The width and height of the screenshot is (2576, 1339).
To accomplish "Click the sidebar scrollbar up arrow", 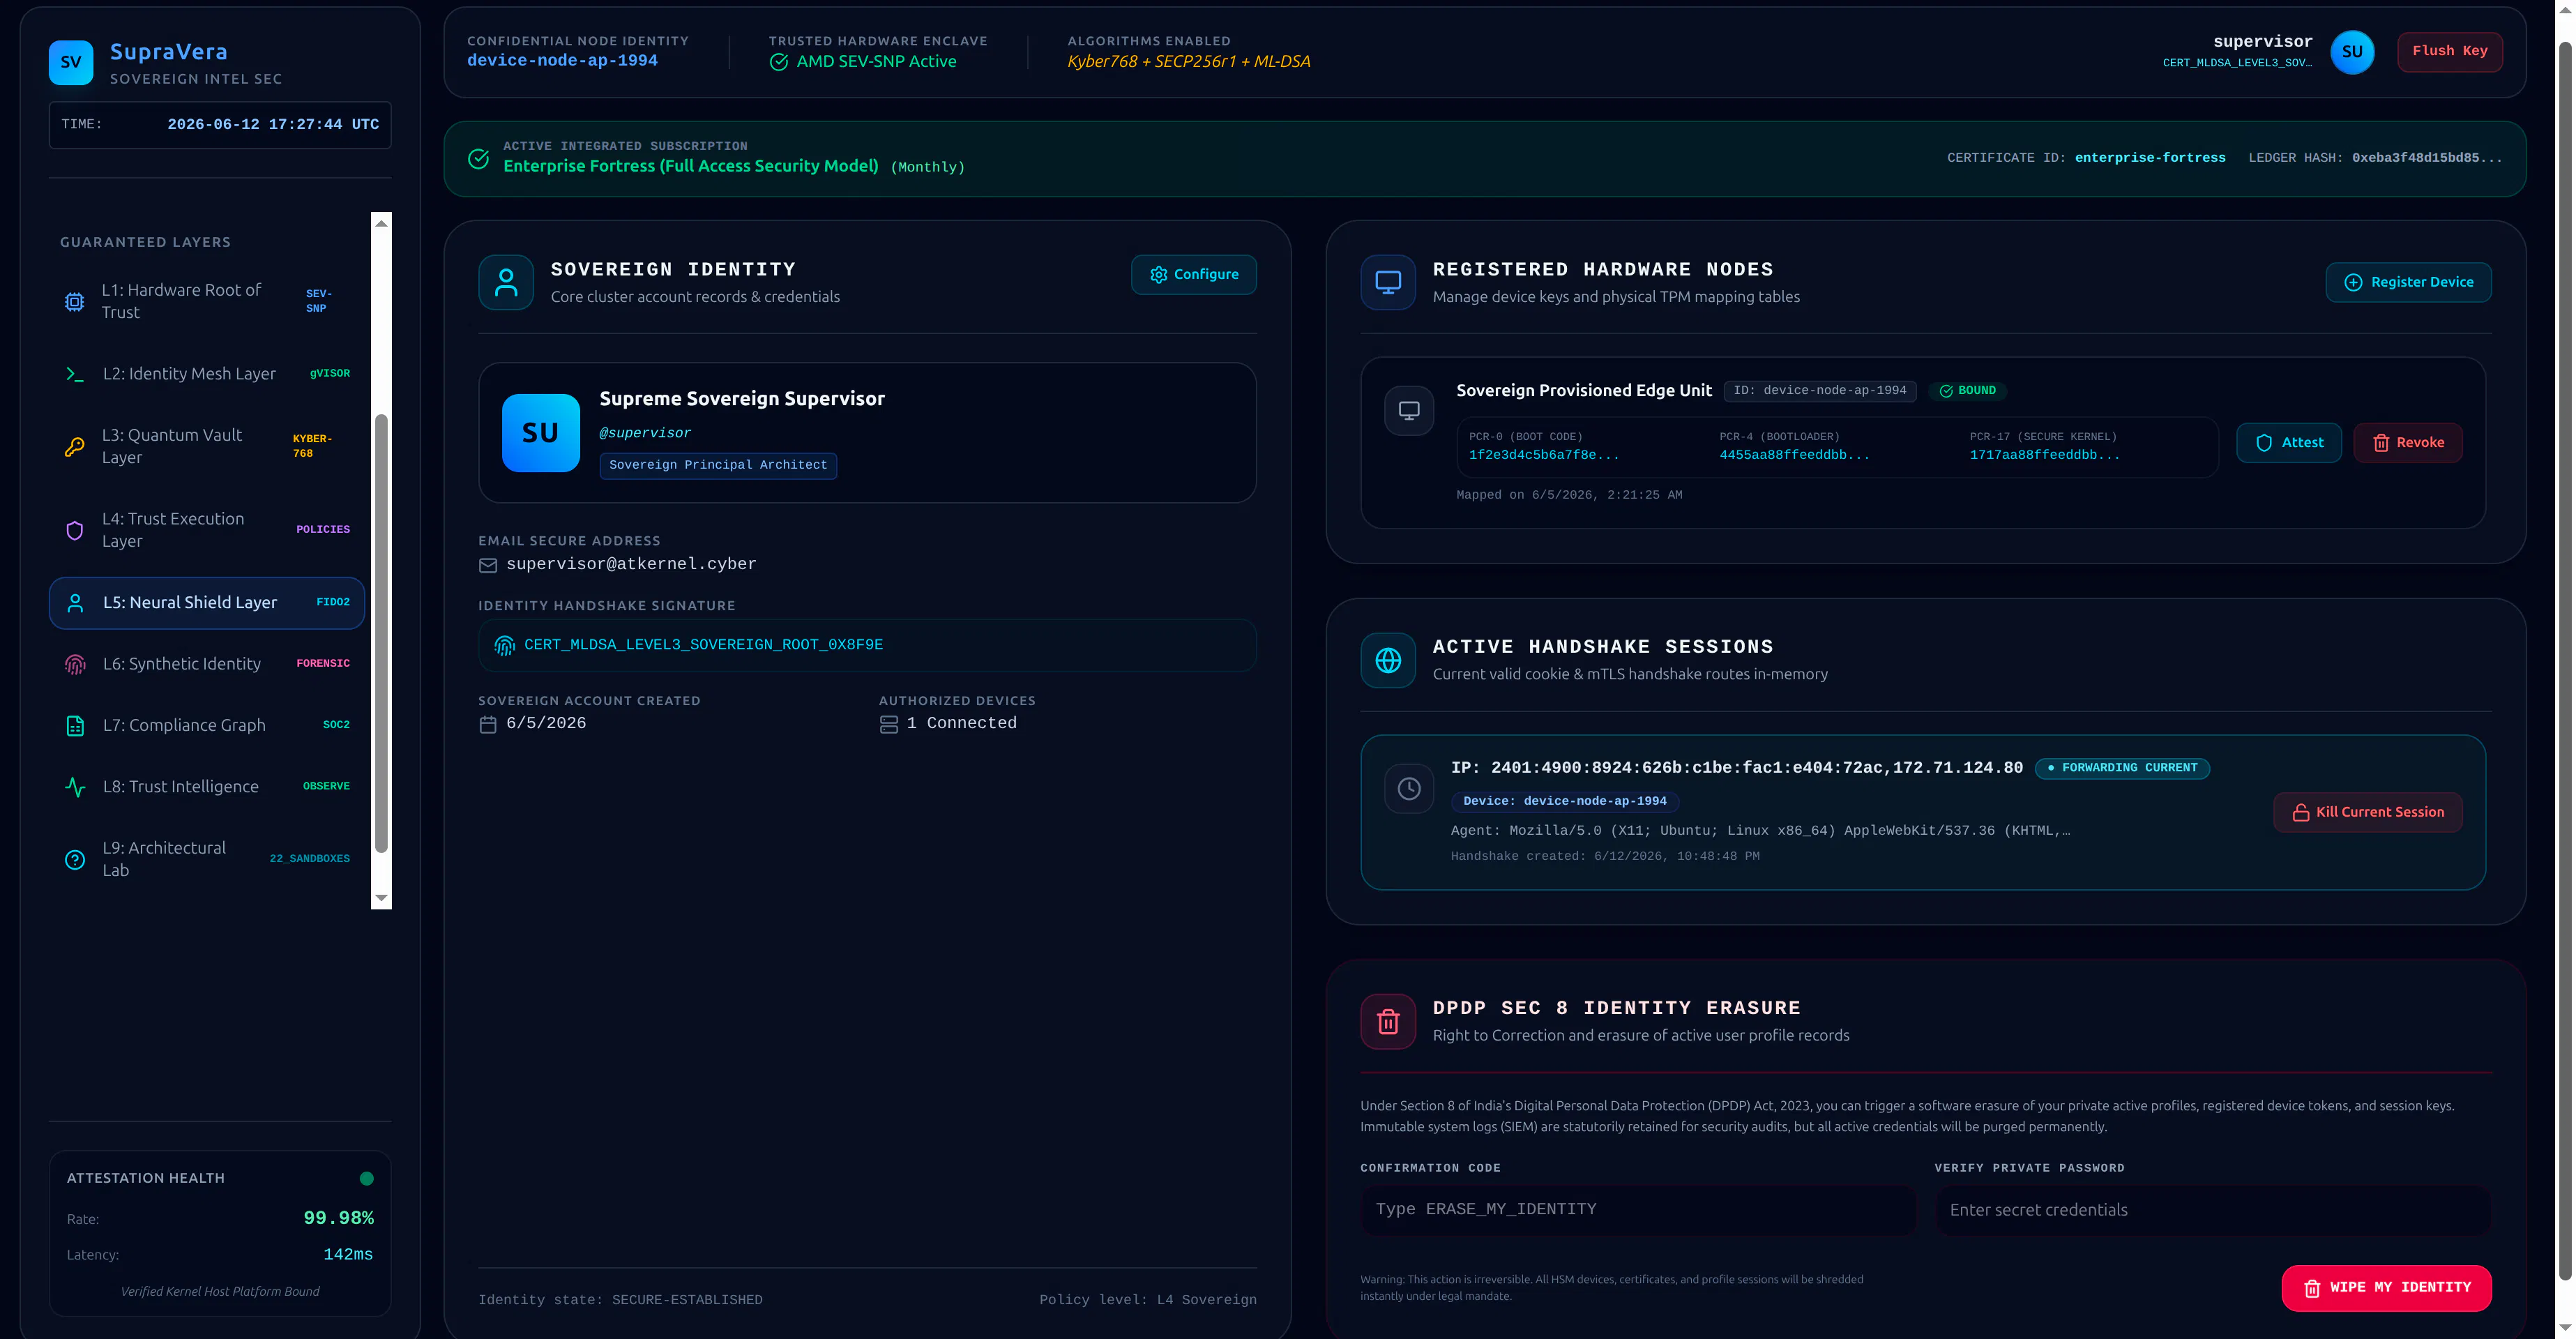I will pyautogui.click(x=381, y=223).
